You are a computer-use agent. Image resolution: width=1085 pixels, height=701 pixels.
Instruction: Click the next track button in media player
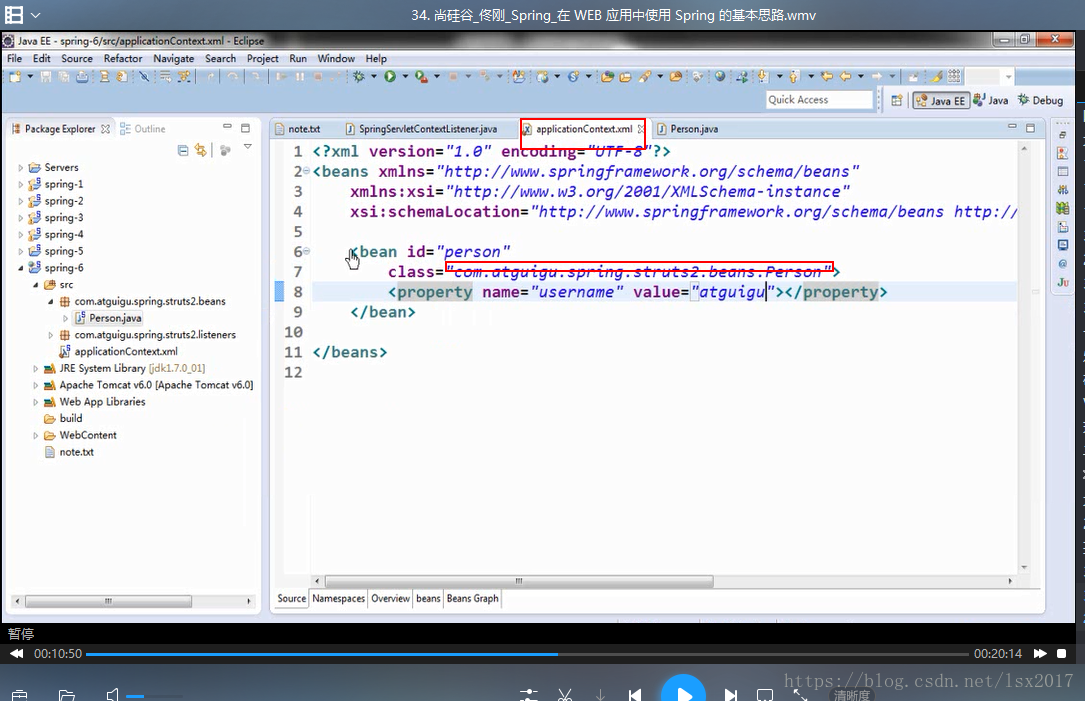(731, 694)
